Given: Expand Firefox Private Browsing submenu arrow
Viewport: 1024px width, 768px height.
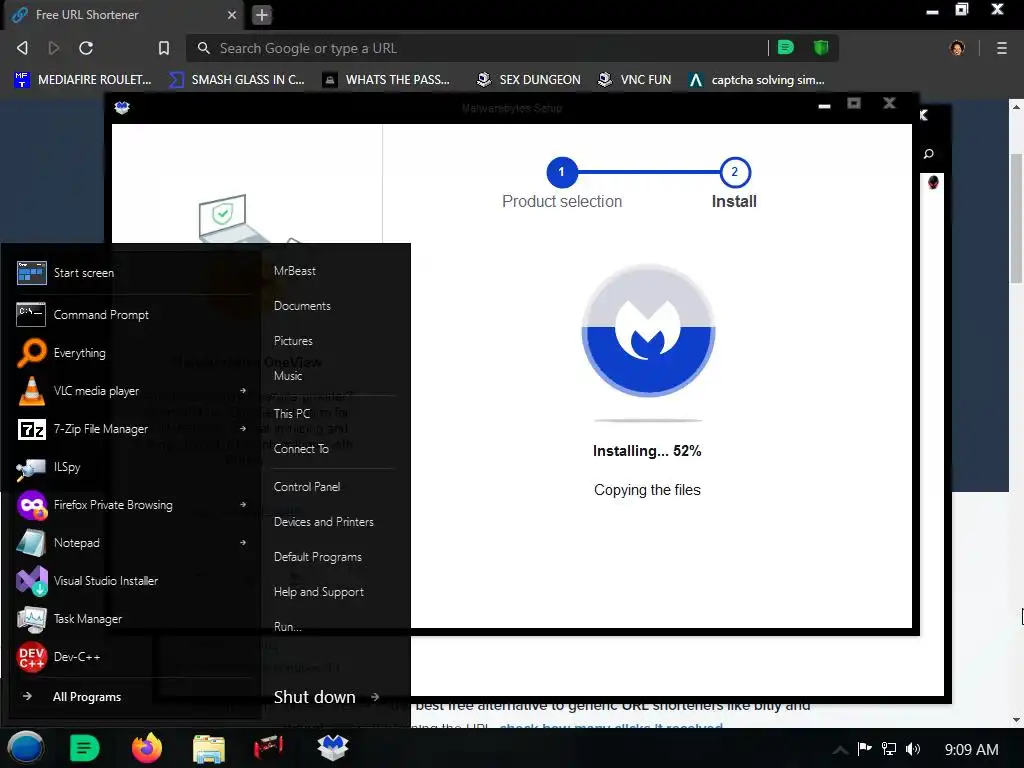Looking at the screenshot, I should pyautogui.click(x=243, y=505).
